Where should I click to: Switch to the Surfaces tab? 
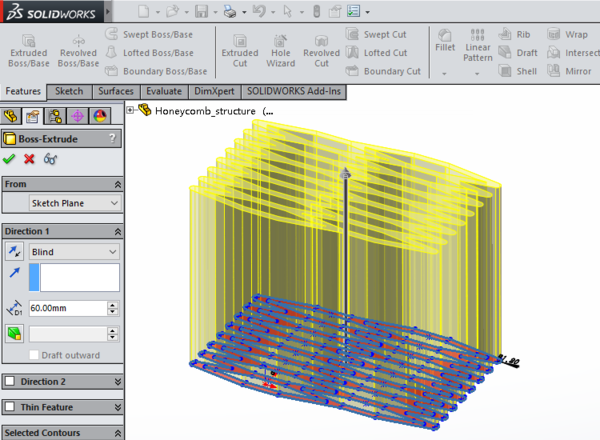coord(116,91)
